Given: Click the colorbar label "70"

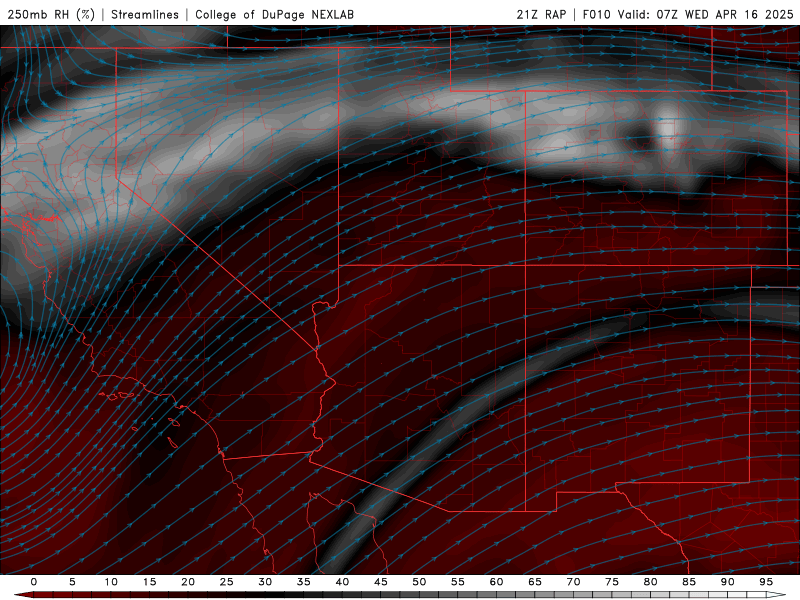Looking at the screenshot, I should (x=573, y=582).
